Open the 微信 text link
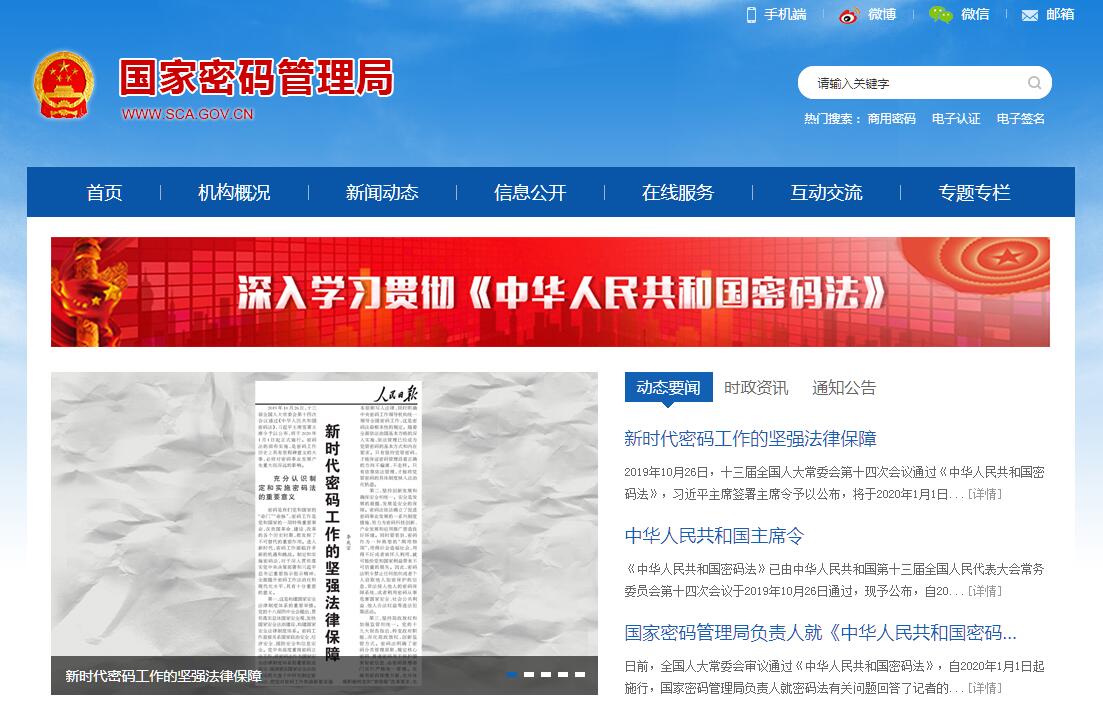 point(975,15)
